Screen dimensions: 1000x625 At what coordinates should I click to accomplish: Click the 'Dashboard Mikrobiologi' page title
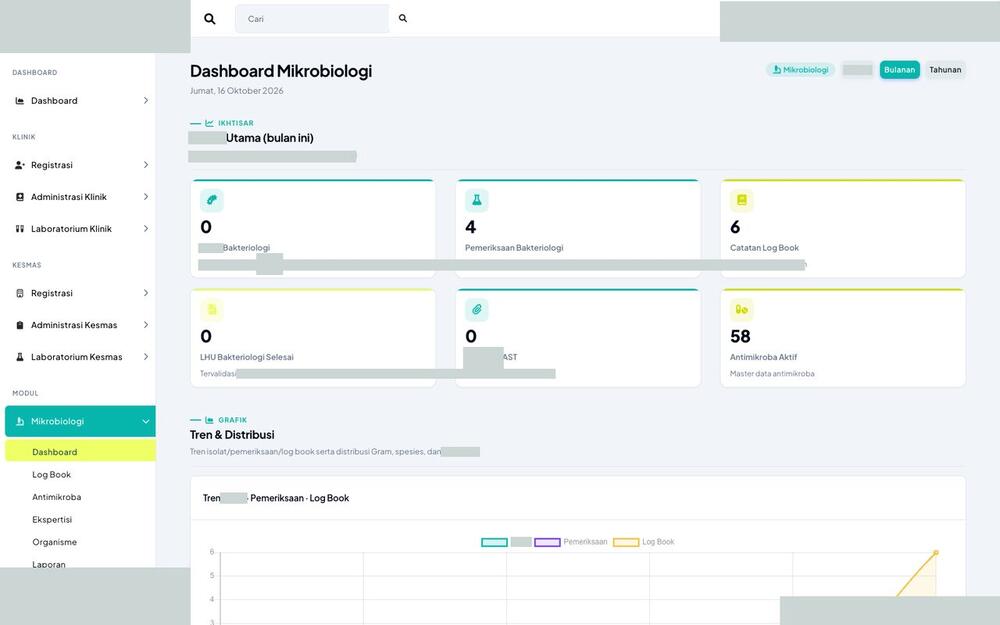(281, 71)
